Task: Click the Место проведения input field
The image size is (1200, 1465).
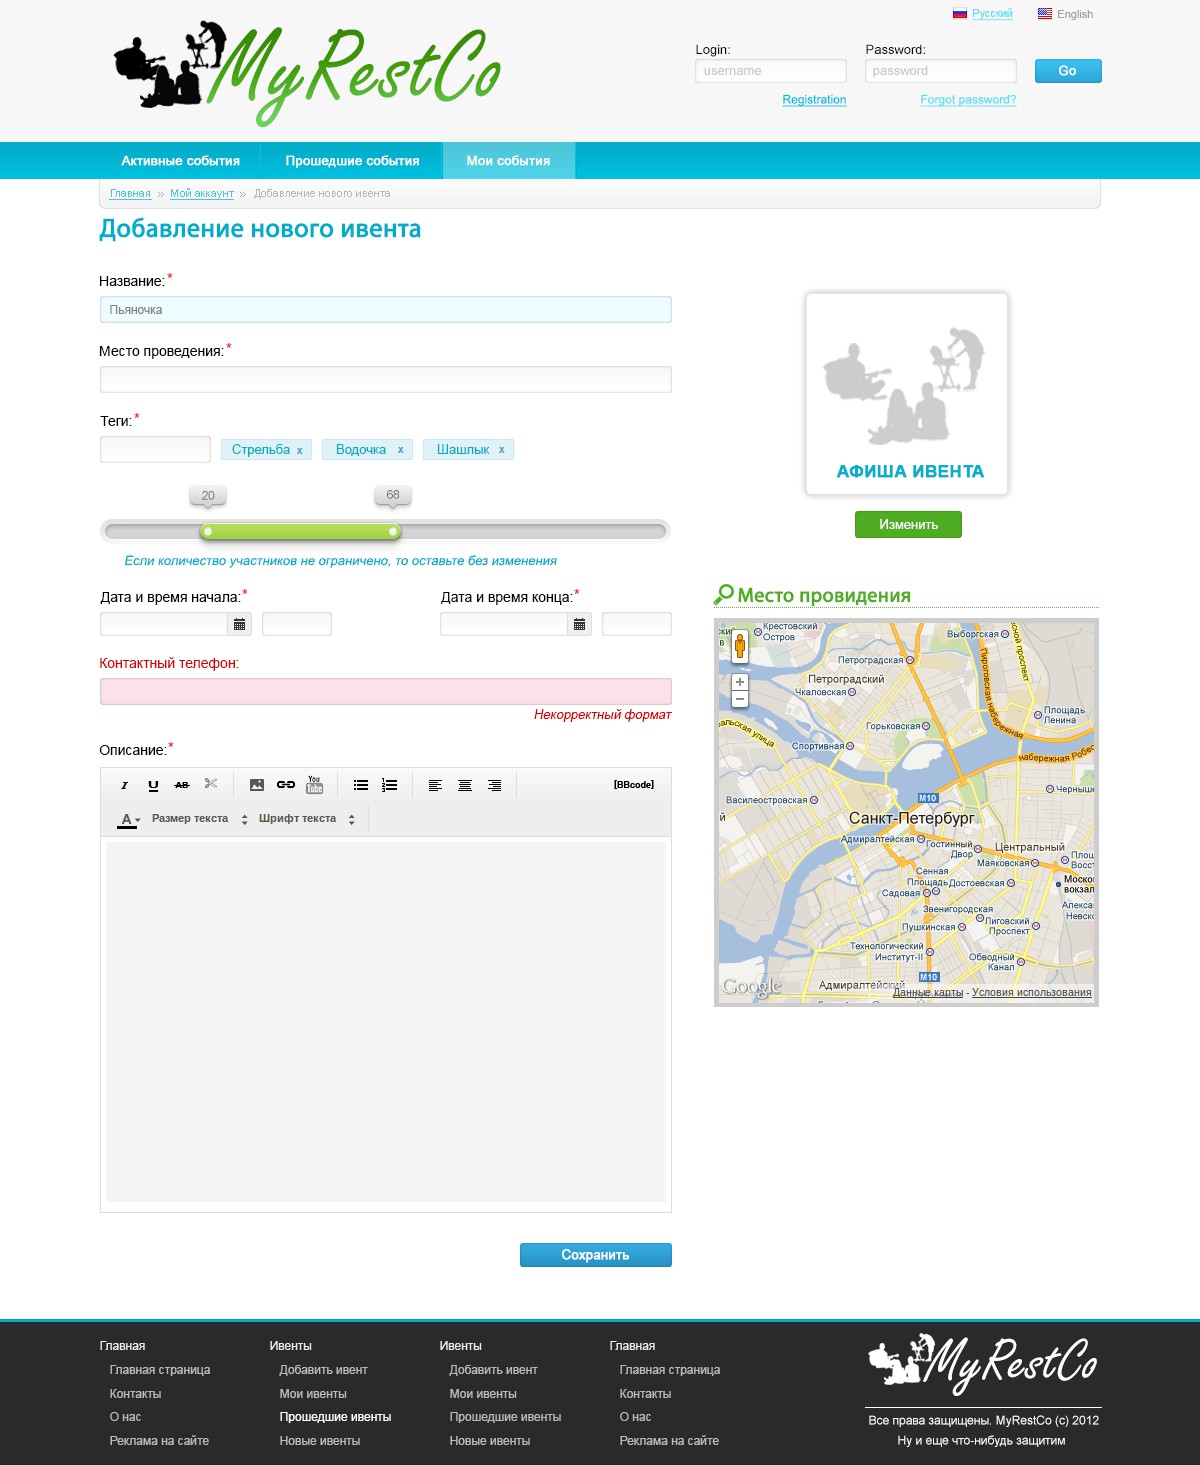Action: 386,380
